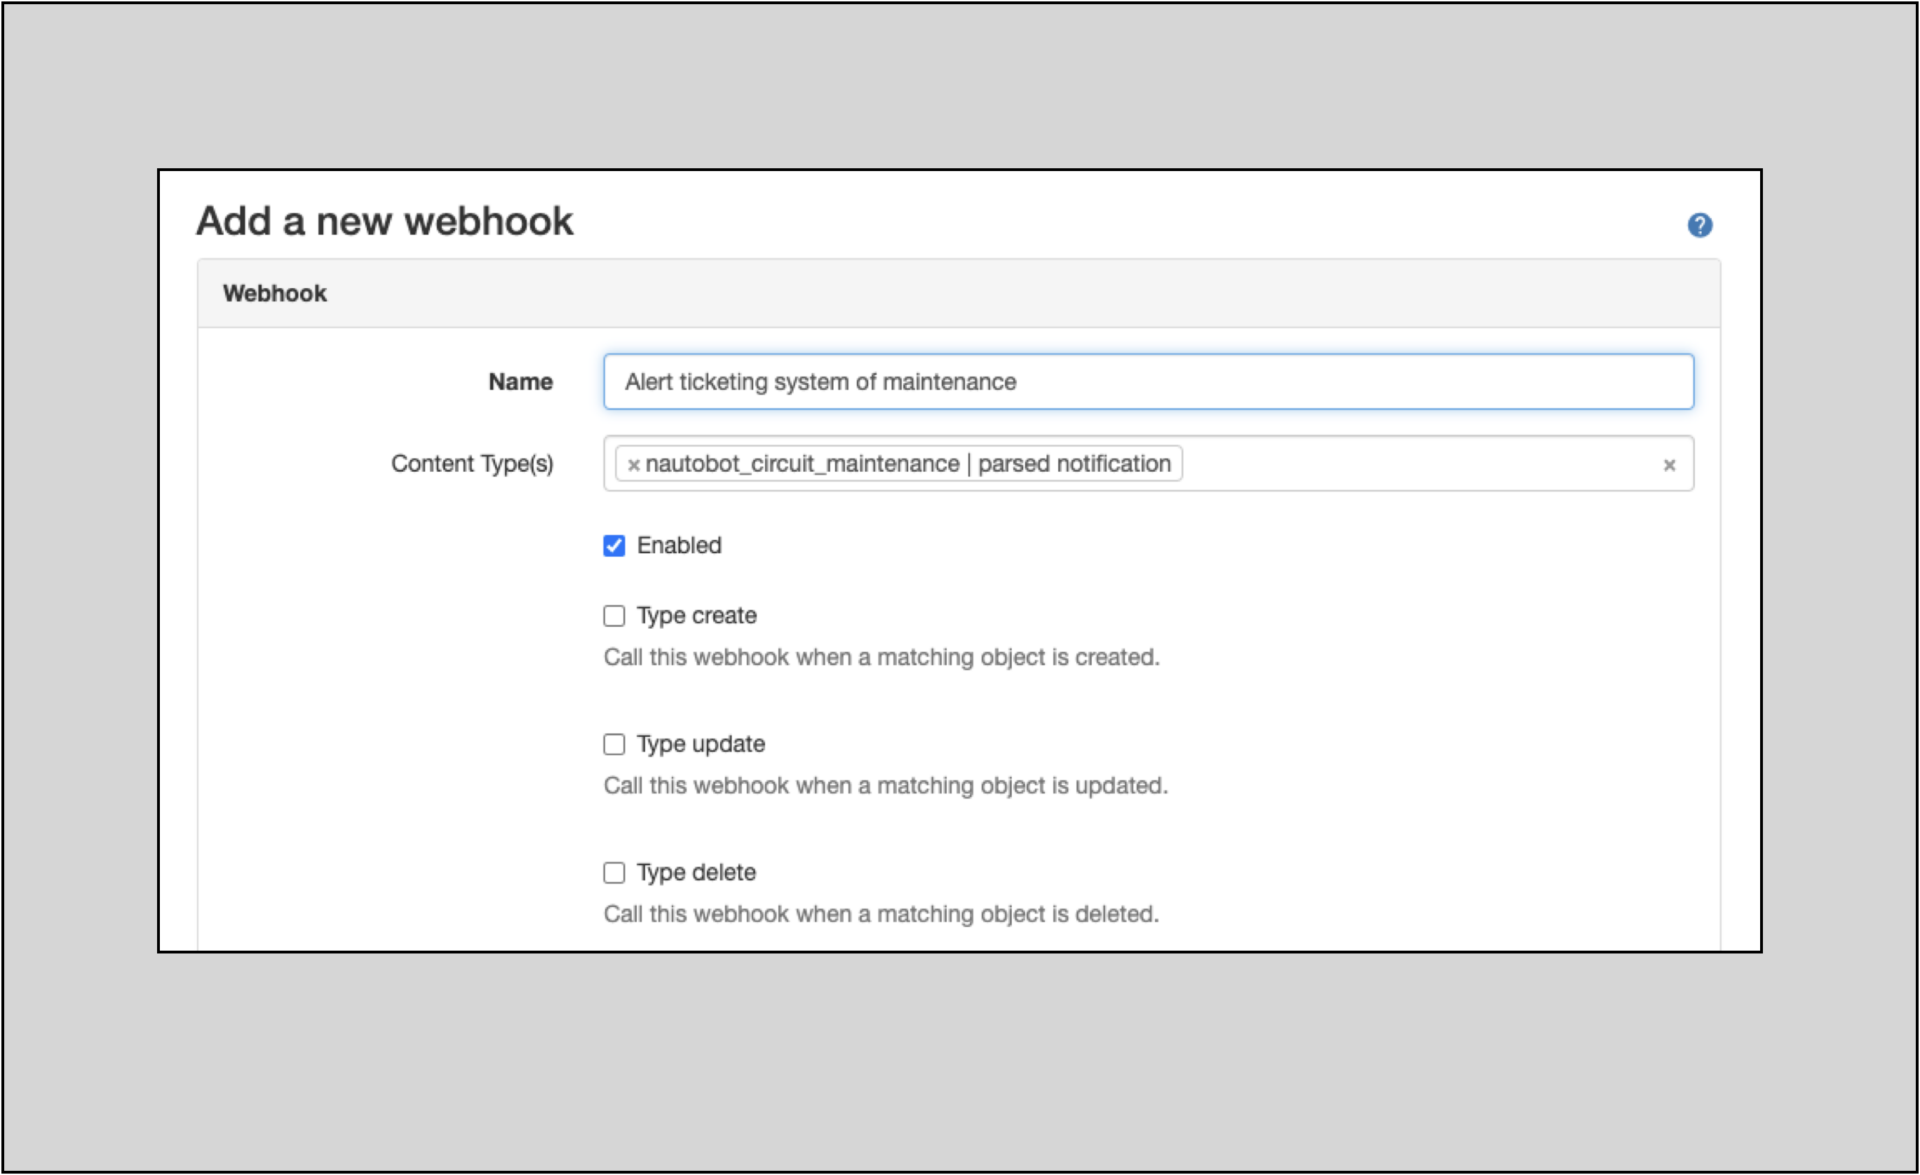This screenshot has height=1175, width=1920.
Task: Click the Enabled checkbox label text
Action: point(679,546)
